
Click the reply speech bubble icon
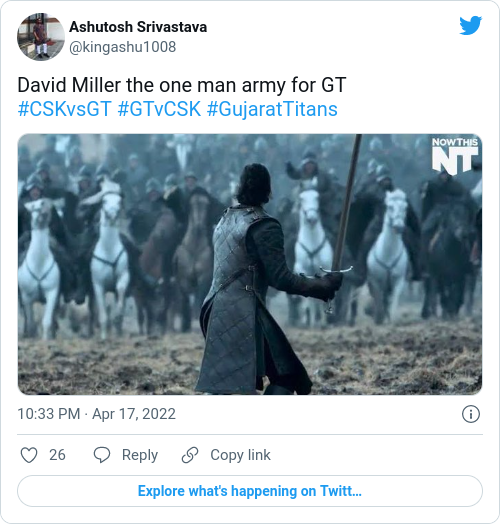[102, 455]
